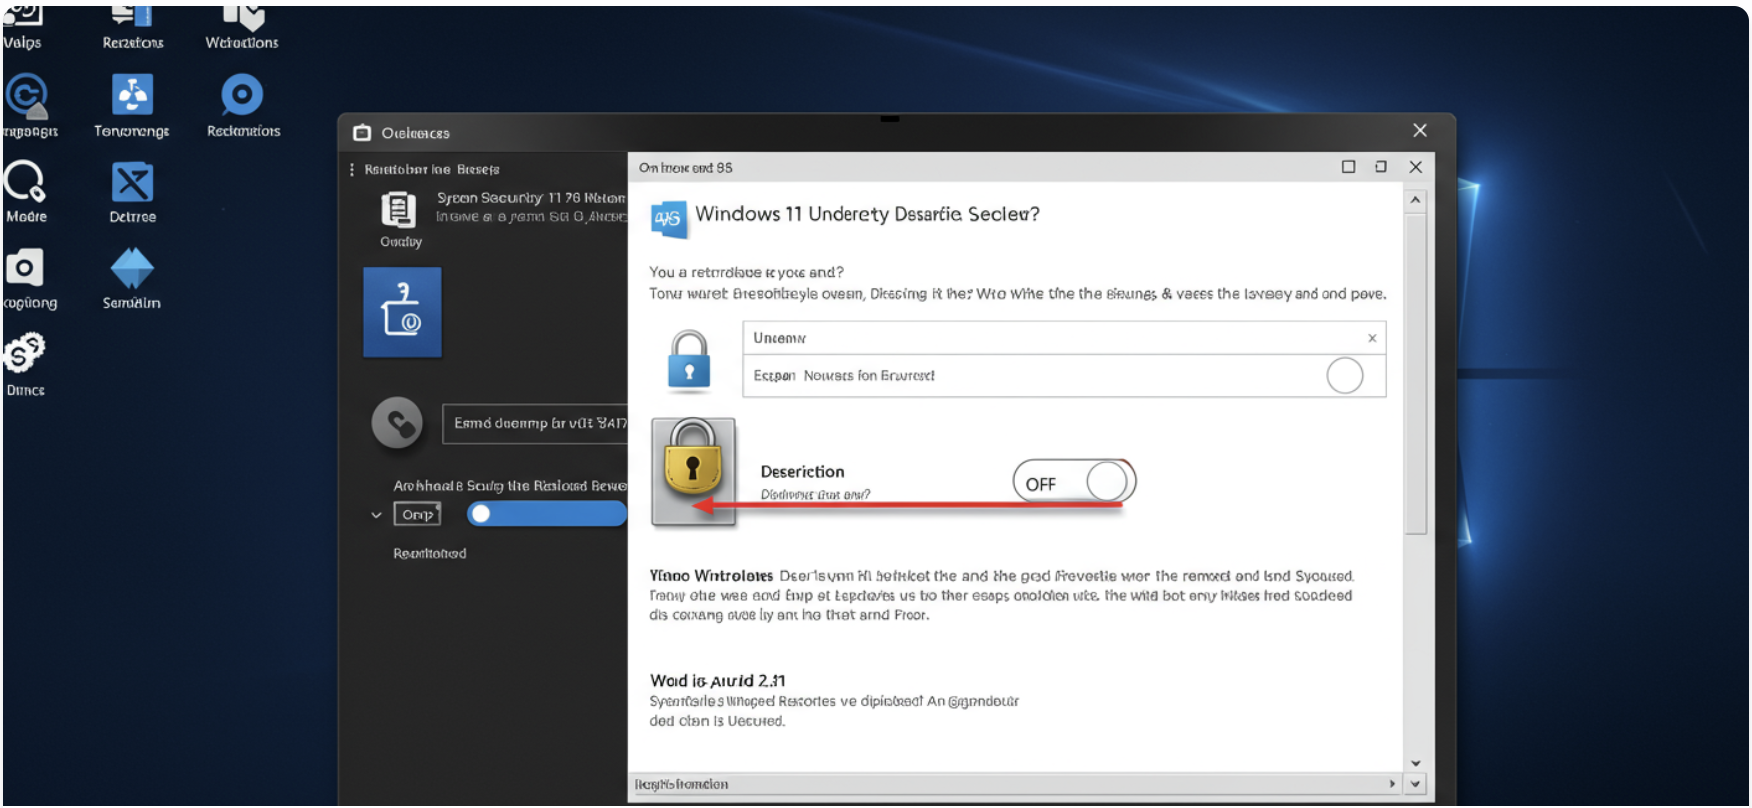Expand the chevron beside Onp

tap(376, 515)
